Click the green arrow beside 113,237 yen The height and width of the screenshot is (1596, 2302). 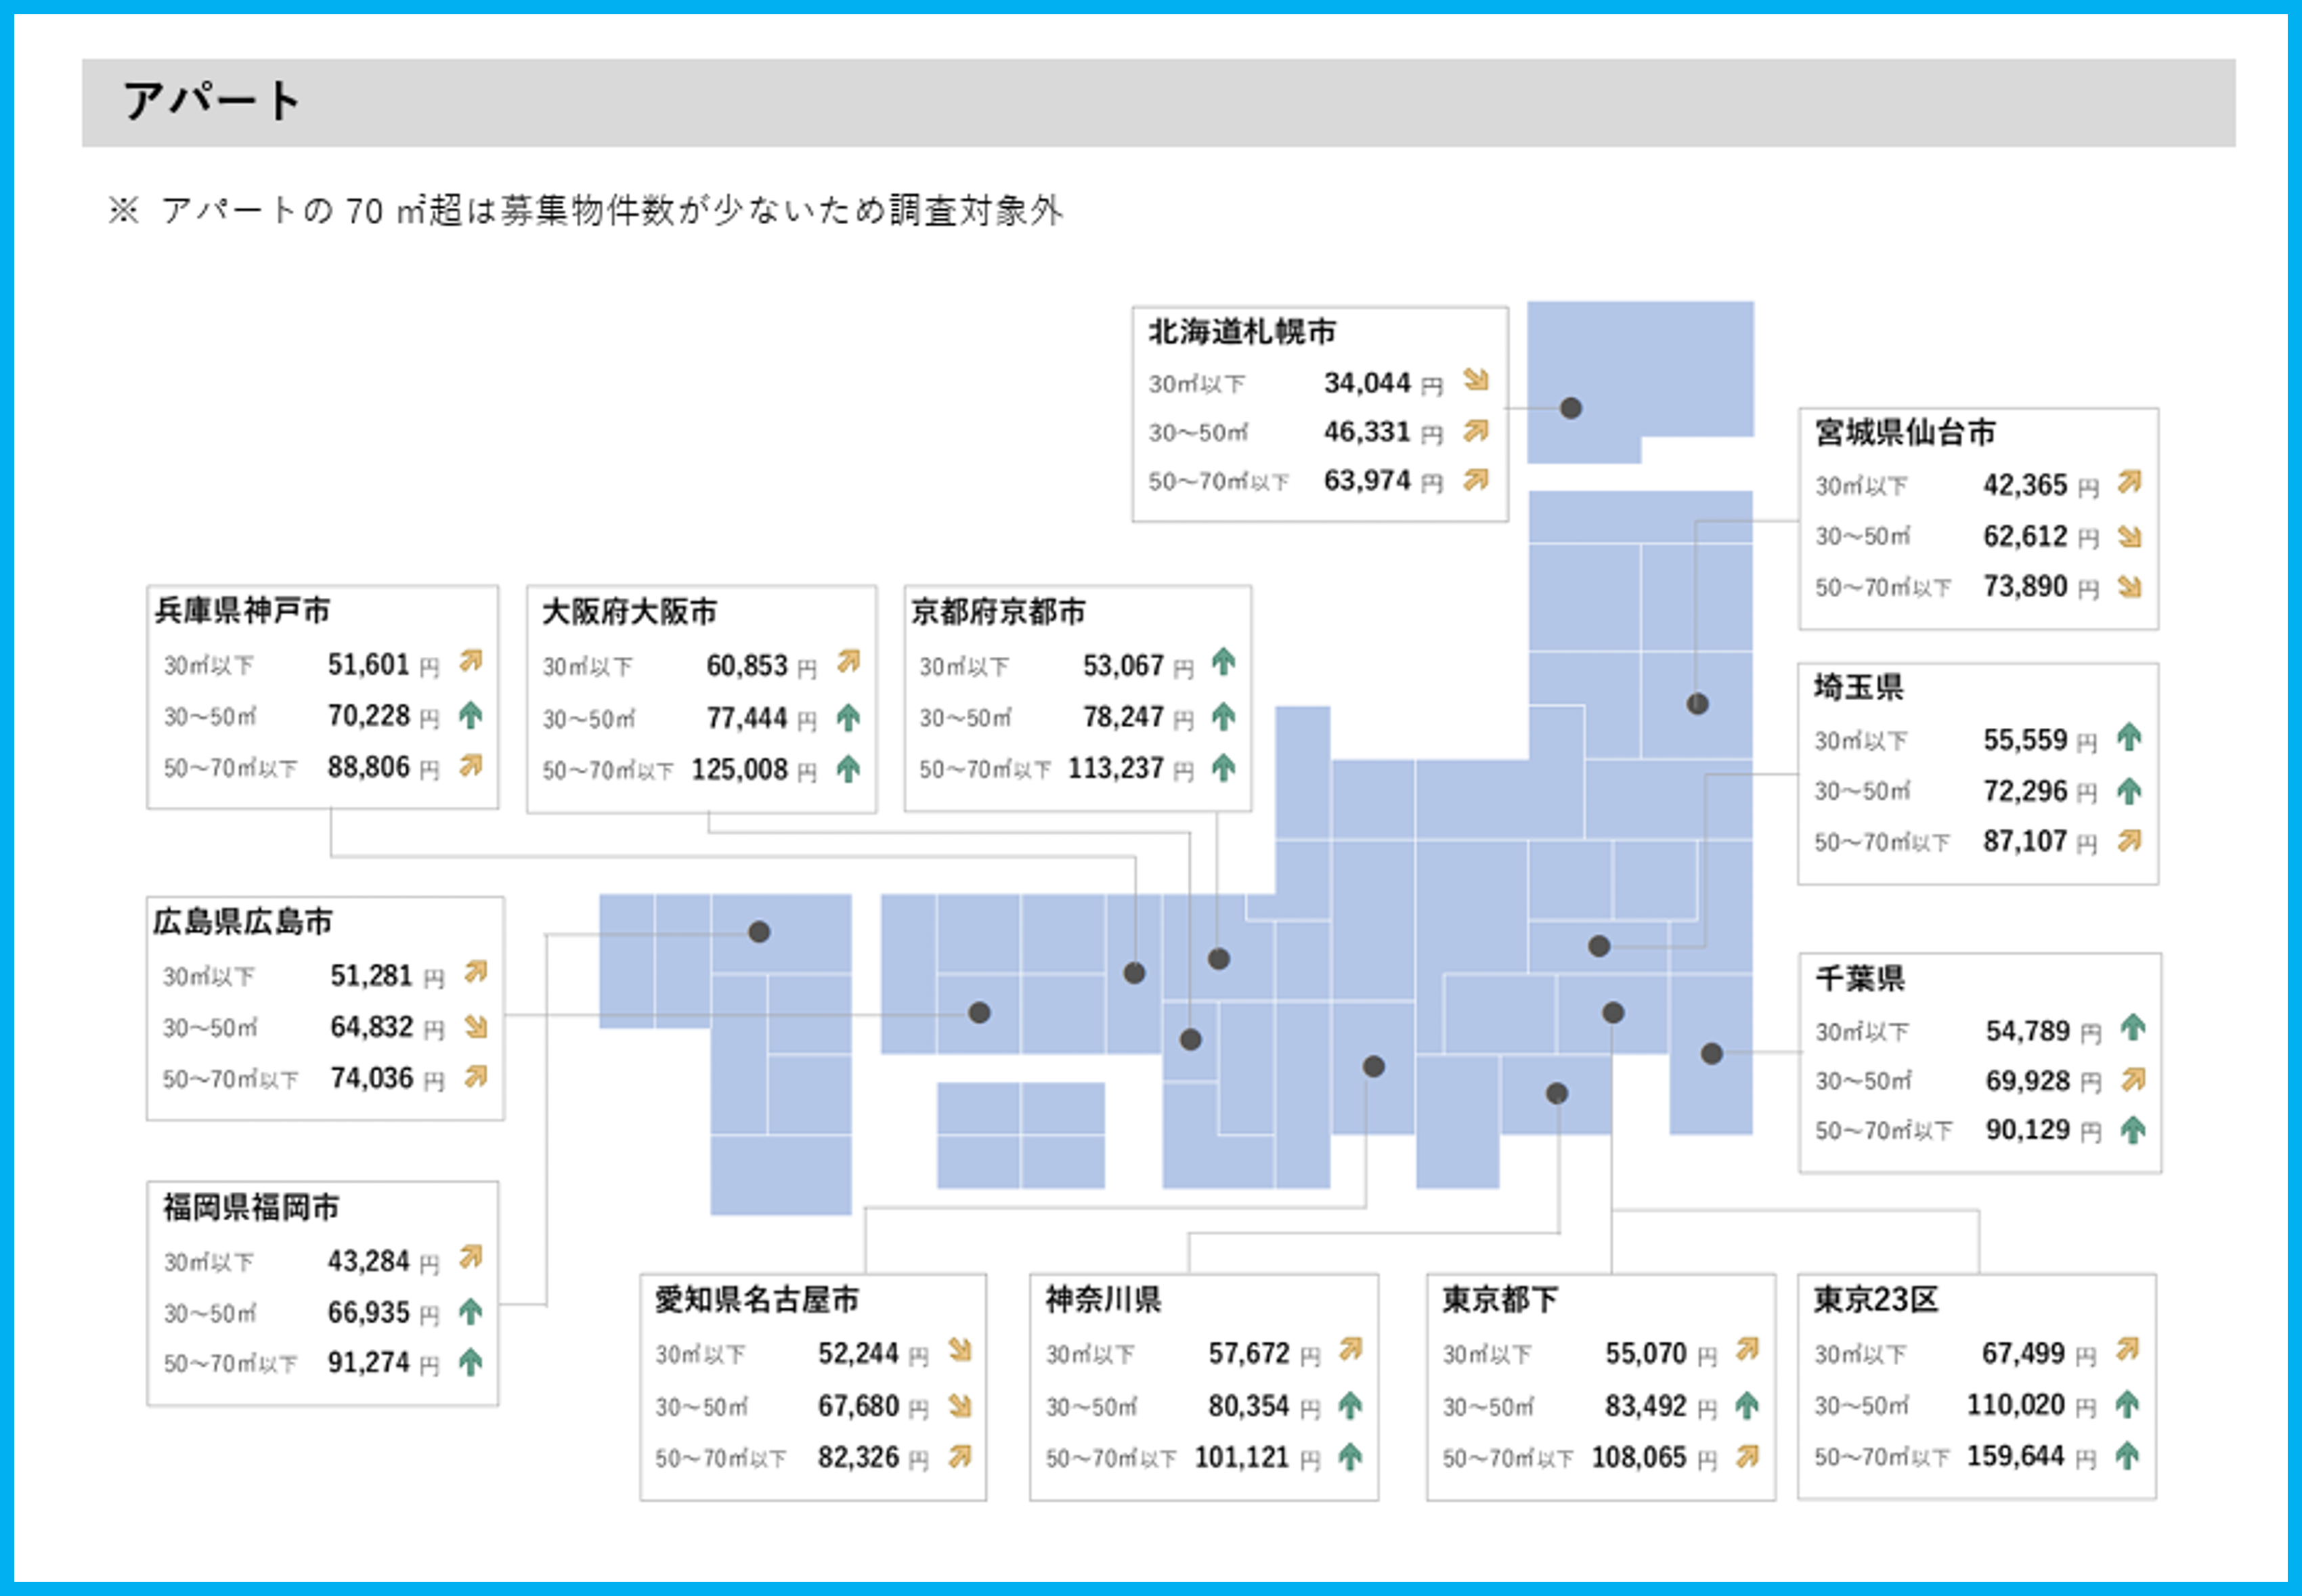pyautogui.click(x=1224, y=767)
